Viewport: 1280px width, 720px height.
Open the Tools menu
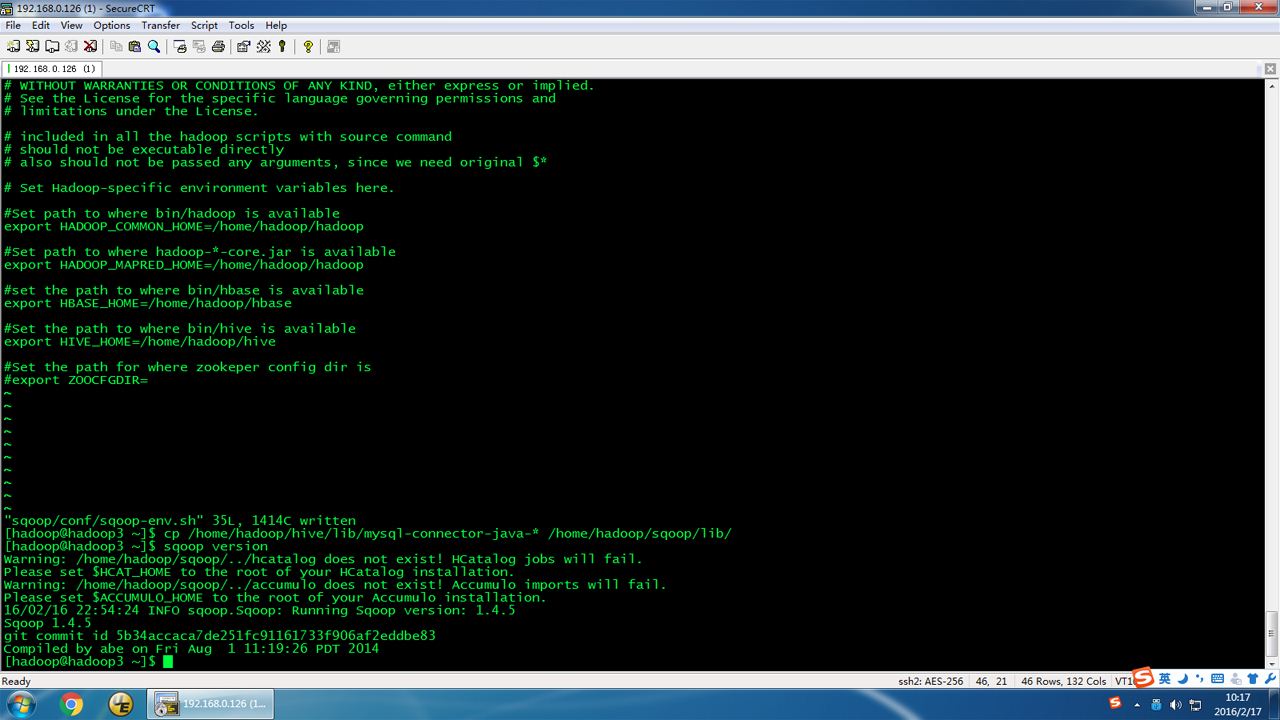point(241,25)
